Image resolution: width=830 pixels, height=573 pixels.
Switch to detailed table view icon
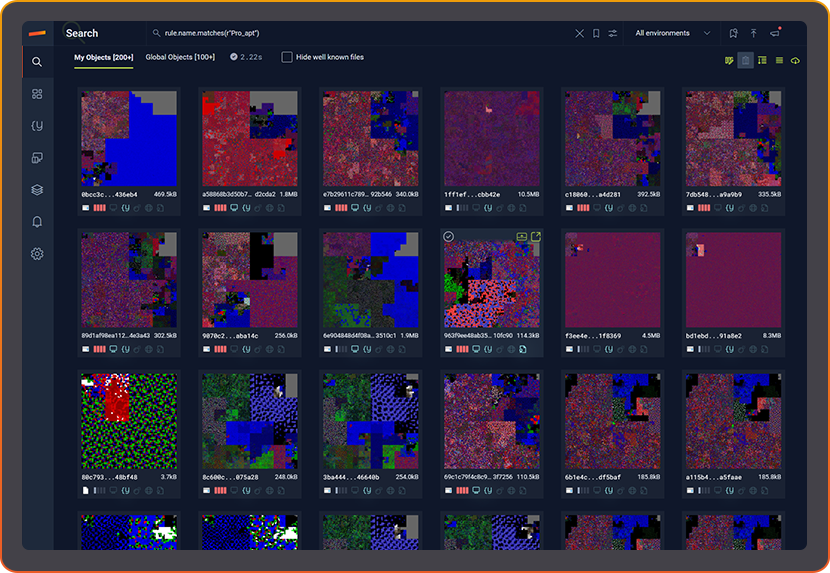pos(762,60)
